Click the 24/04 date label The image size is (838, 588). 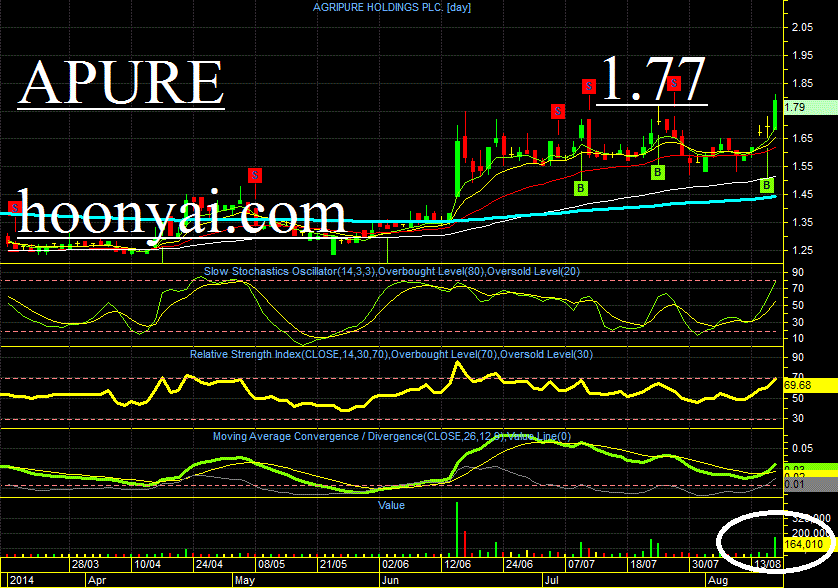pyautogui.click(x=210, y=564)
